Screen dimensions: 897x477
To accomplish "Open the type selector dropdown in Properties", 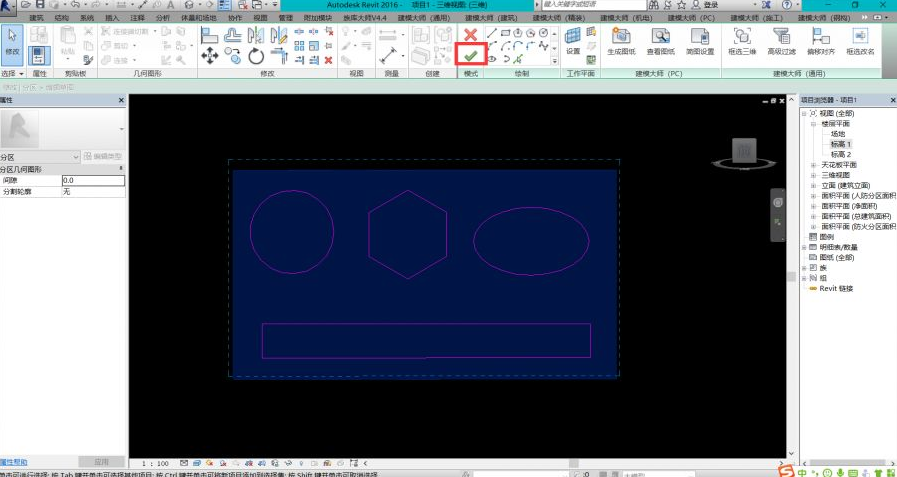I will (x=121, y=129).
